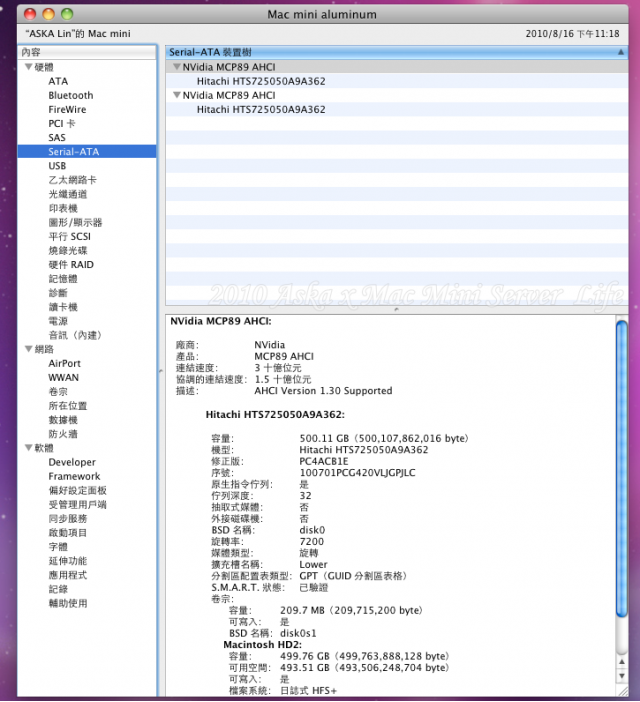Select 偏好設定面板 in the sidebar
This screenshot has width=640, height=702.
[77, 490]
